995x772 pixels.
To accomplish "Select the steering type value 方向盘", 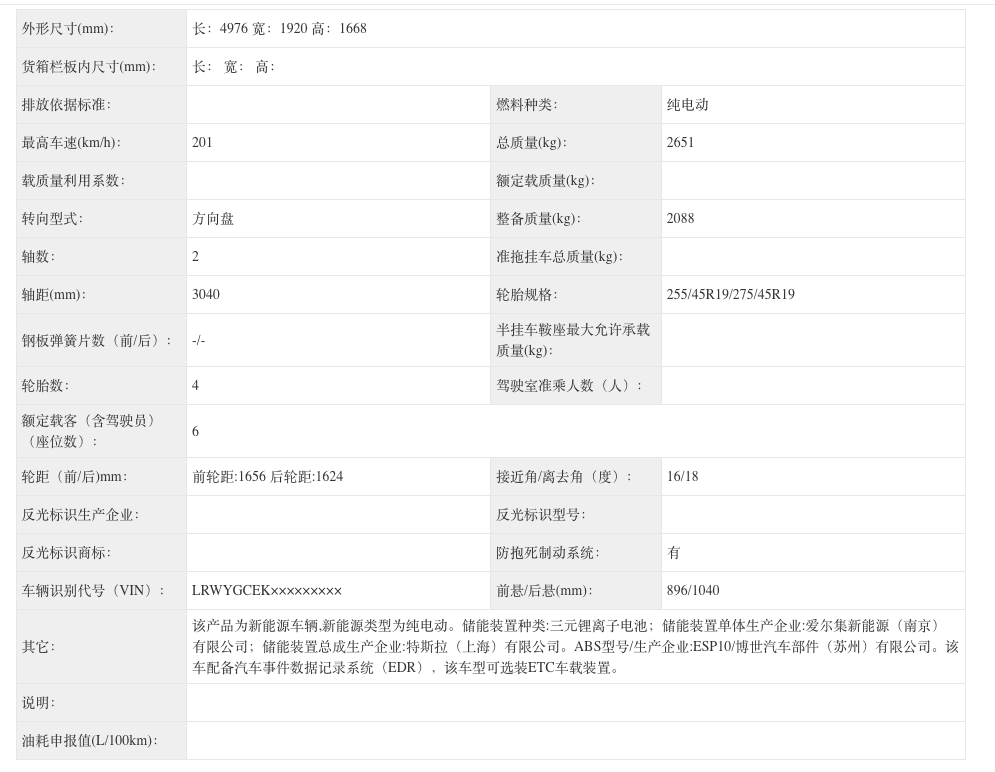I will coord(213,219).
